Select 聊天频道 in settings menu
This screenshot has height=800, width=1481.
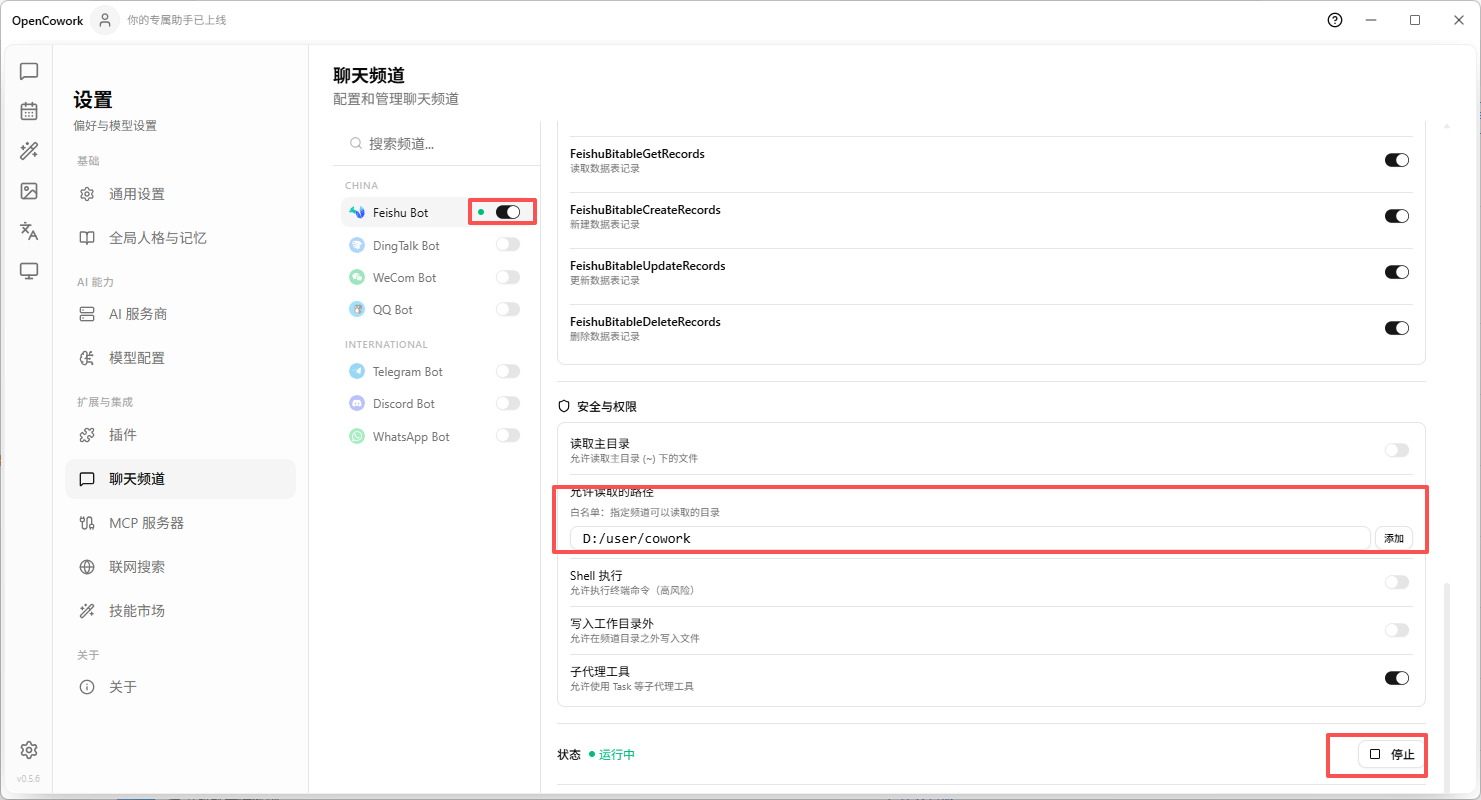tap(180, 479)
